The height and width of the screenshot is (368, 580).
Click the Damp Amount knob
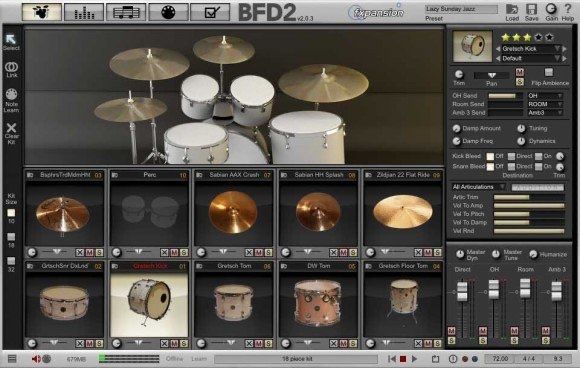pyautogui.click(x=456, y=128)
